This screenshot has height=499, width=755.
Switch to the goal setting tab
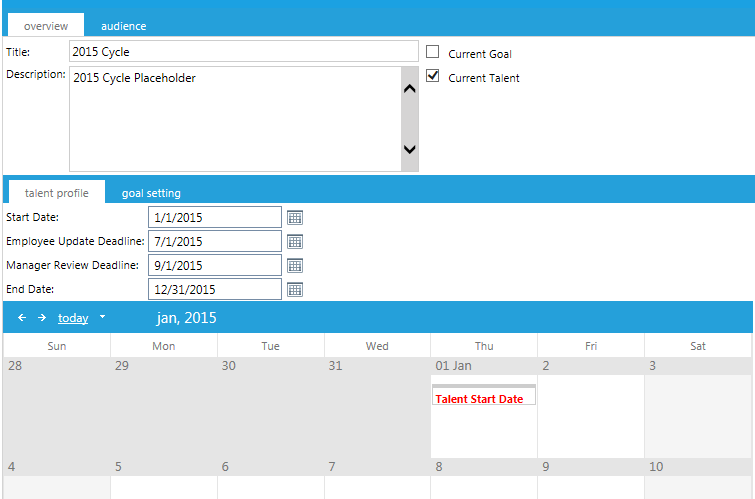pyautogui.click(x=151, y=193)
